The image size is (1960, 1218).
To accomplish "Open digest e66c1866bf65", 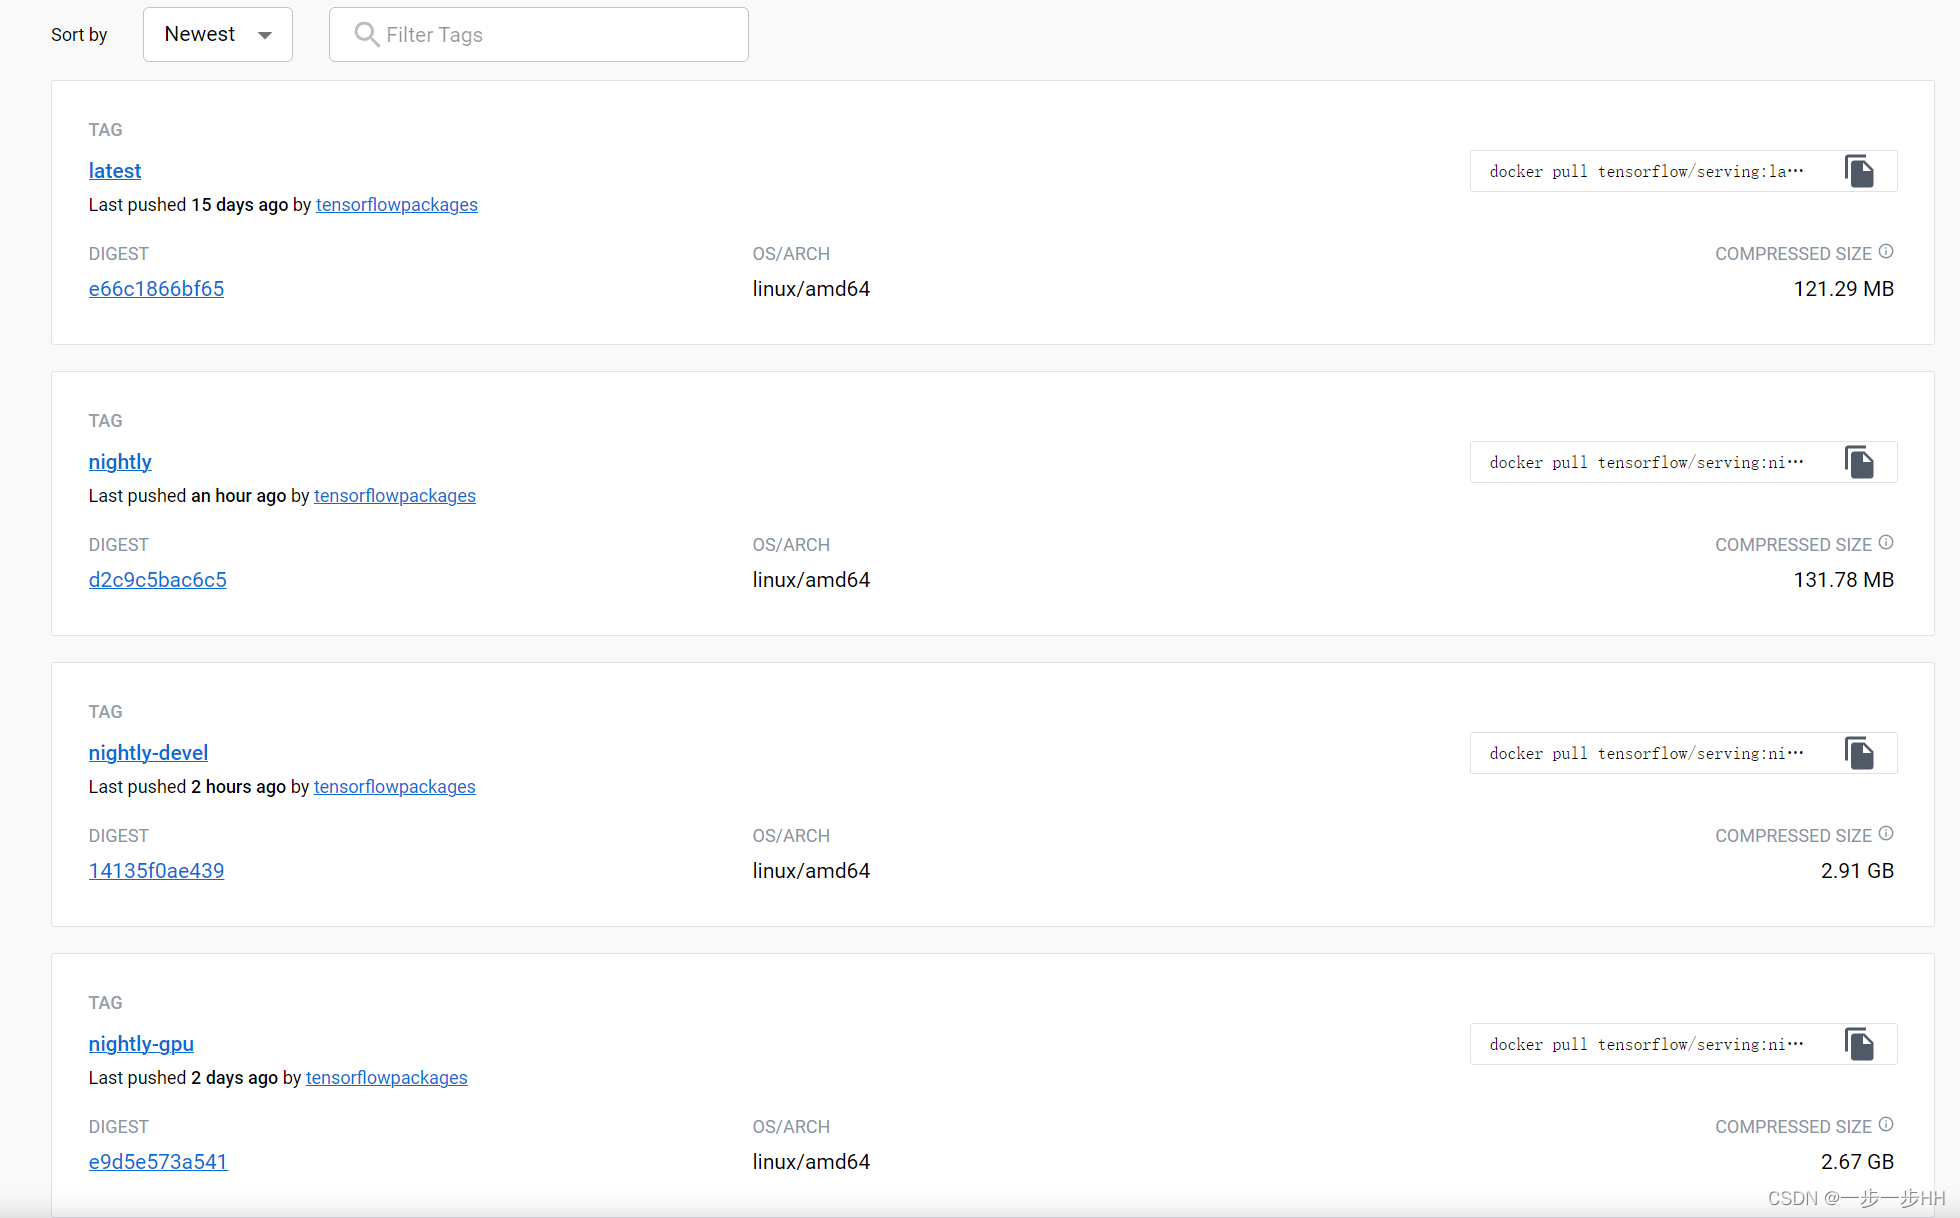I will pyautogui.click(x=156, y=289).
